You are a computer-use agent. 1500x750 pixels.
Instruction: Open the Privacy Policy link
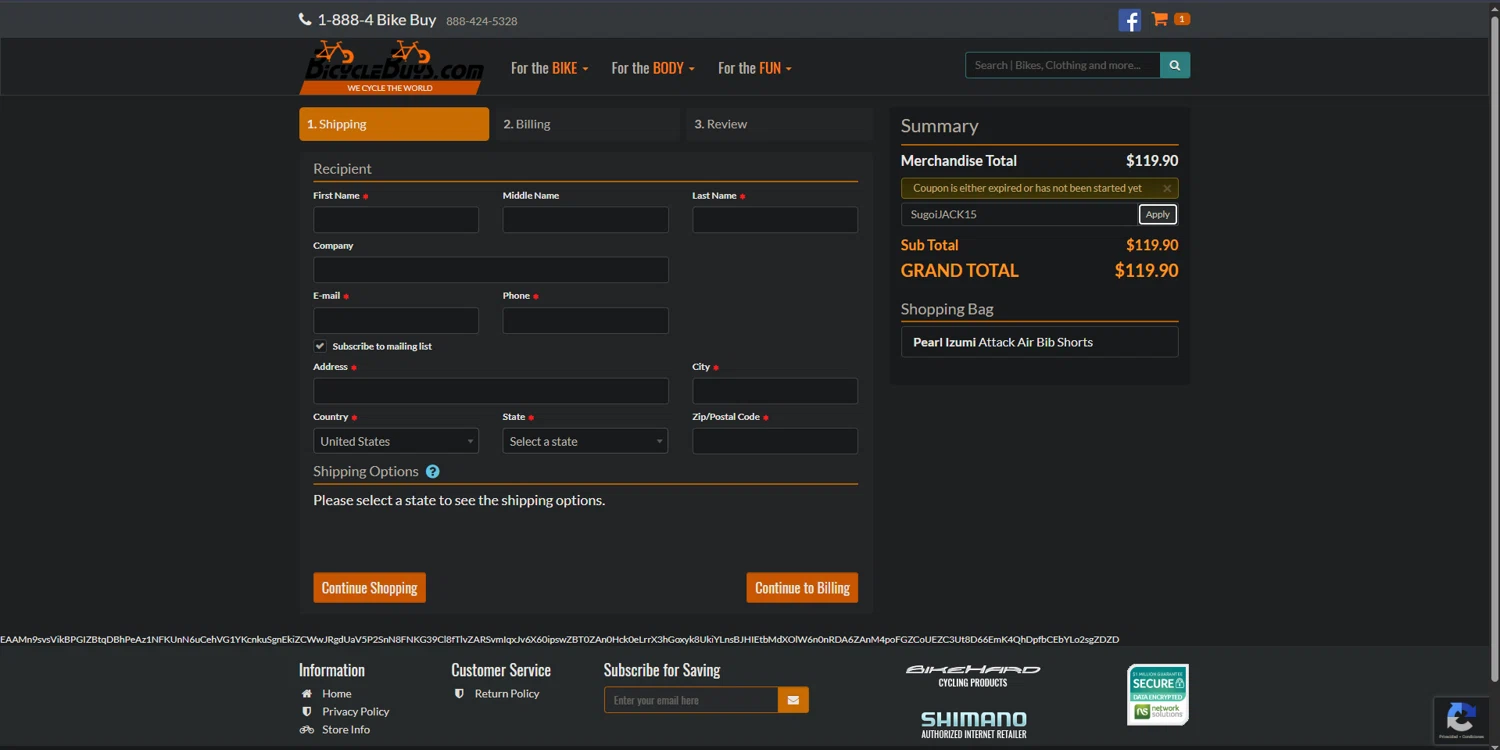point(355,712)
